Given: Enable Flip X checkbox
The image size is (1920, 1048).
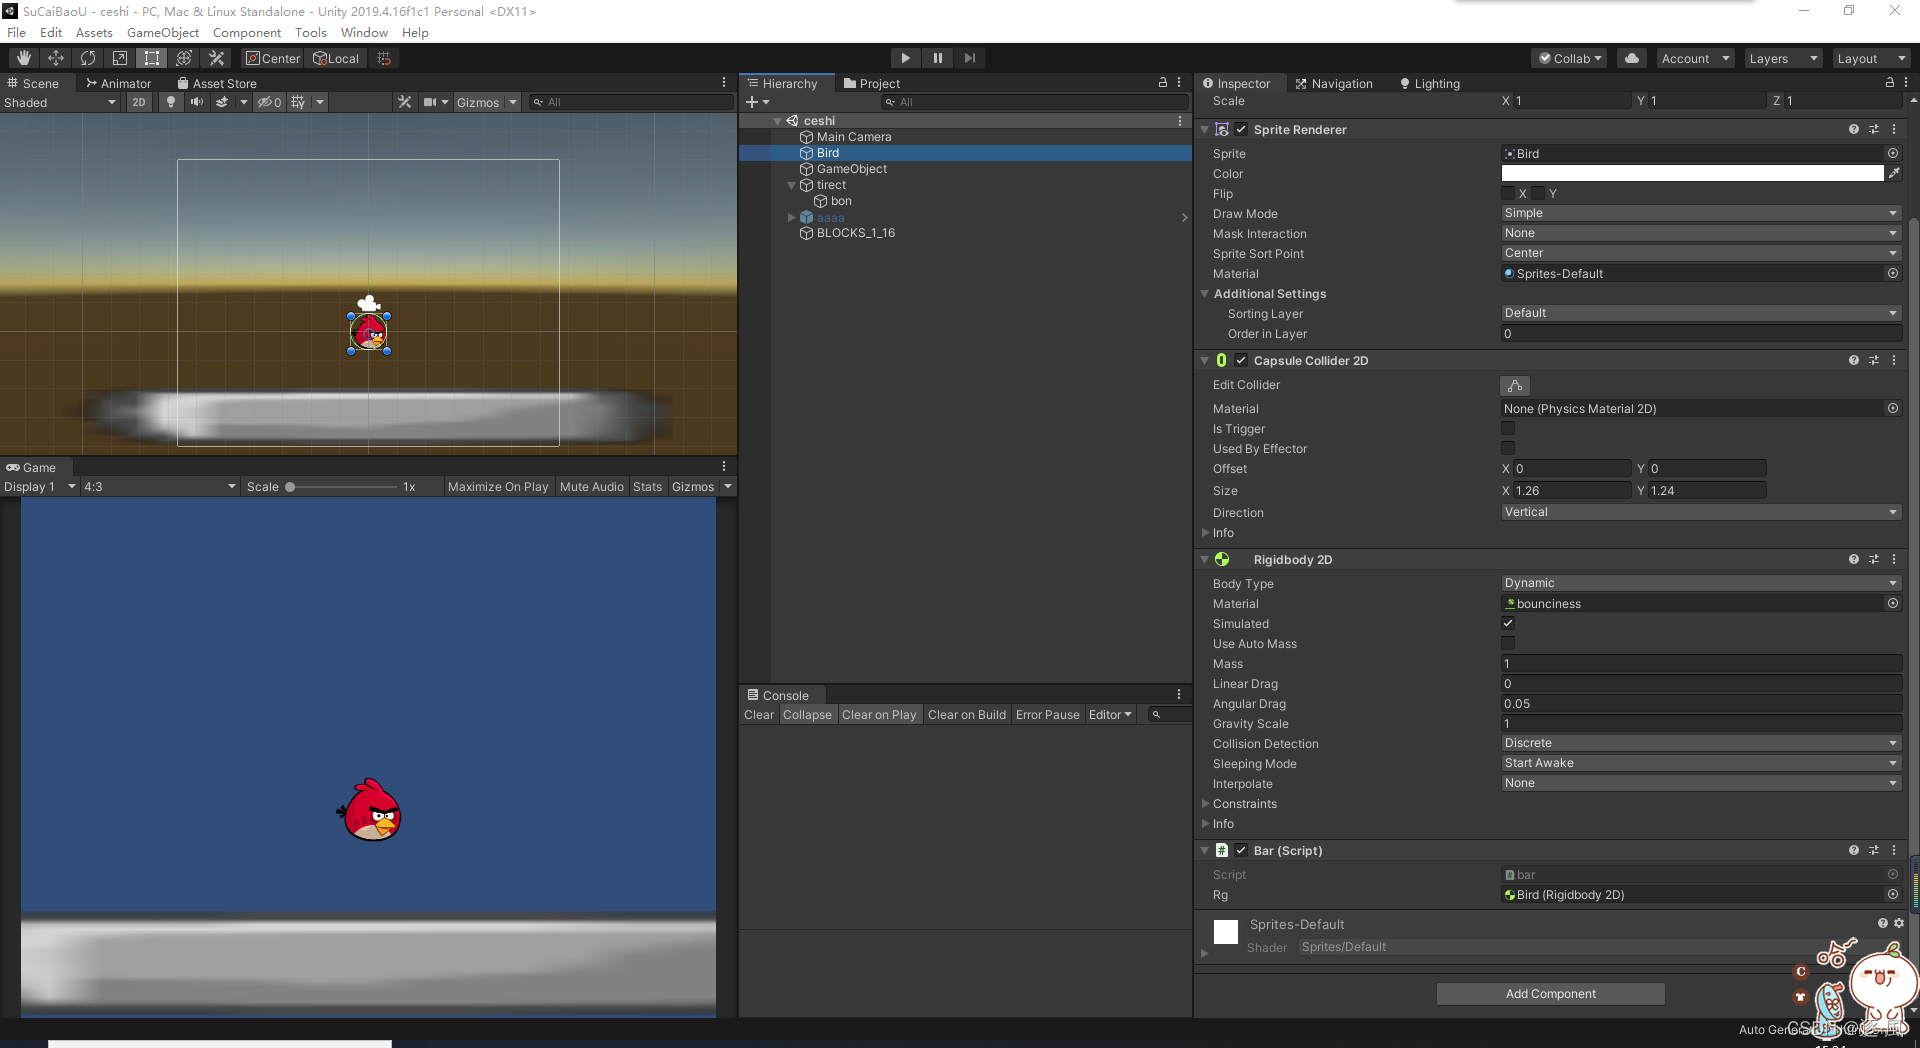Looking at the screenshot, I should click(1508, 193).
